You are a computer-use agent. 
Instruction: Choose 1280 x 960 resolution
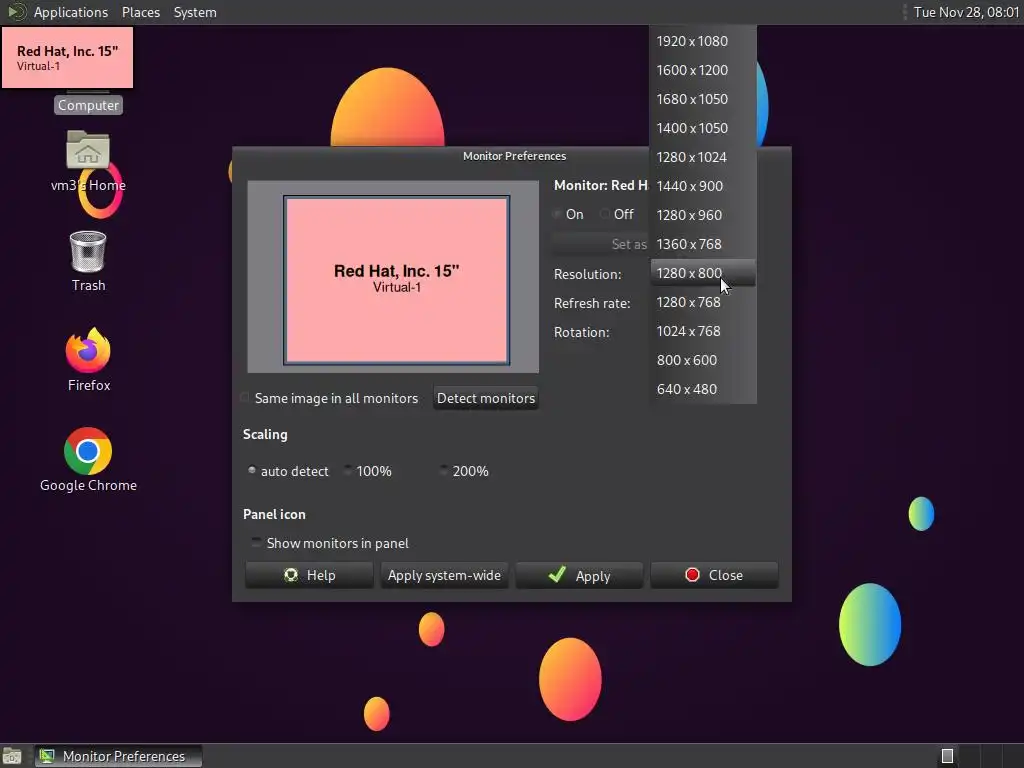point(703,215)
